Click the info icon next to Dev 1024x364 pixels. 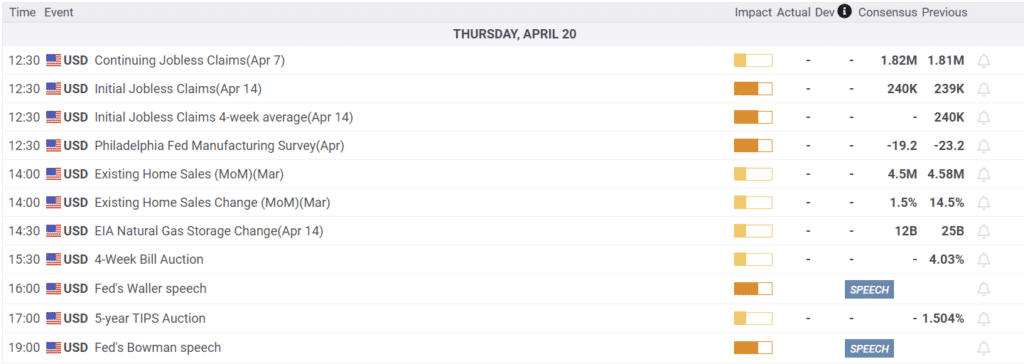pos(844,12)
